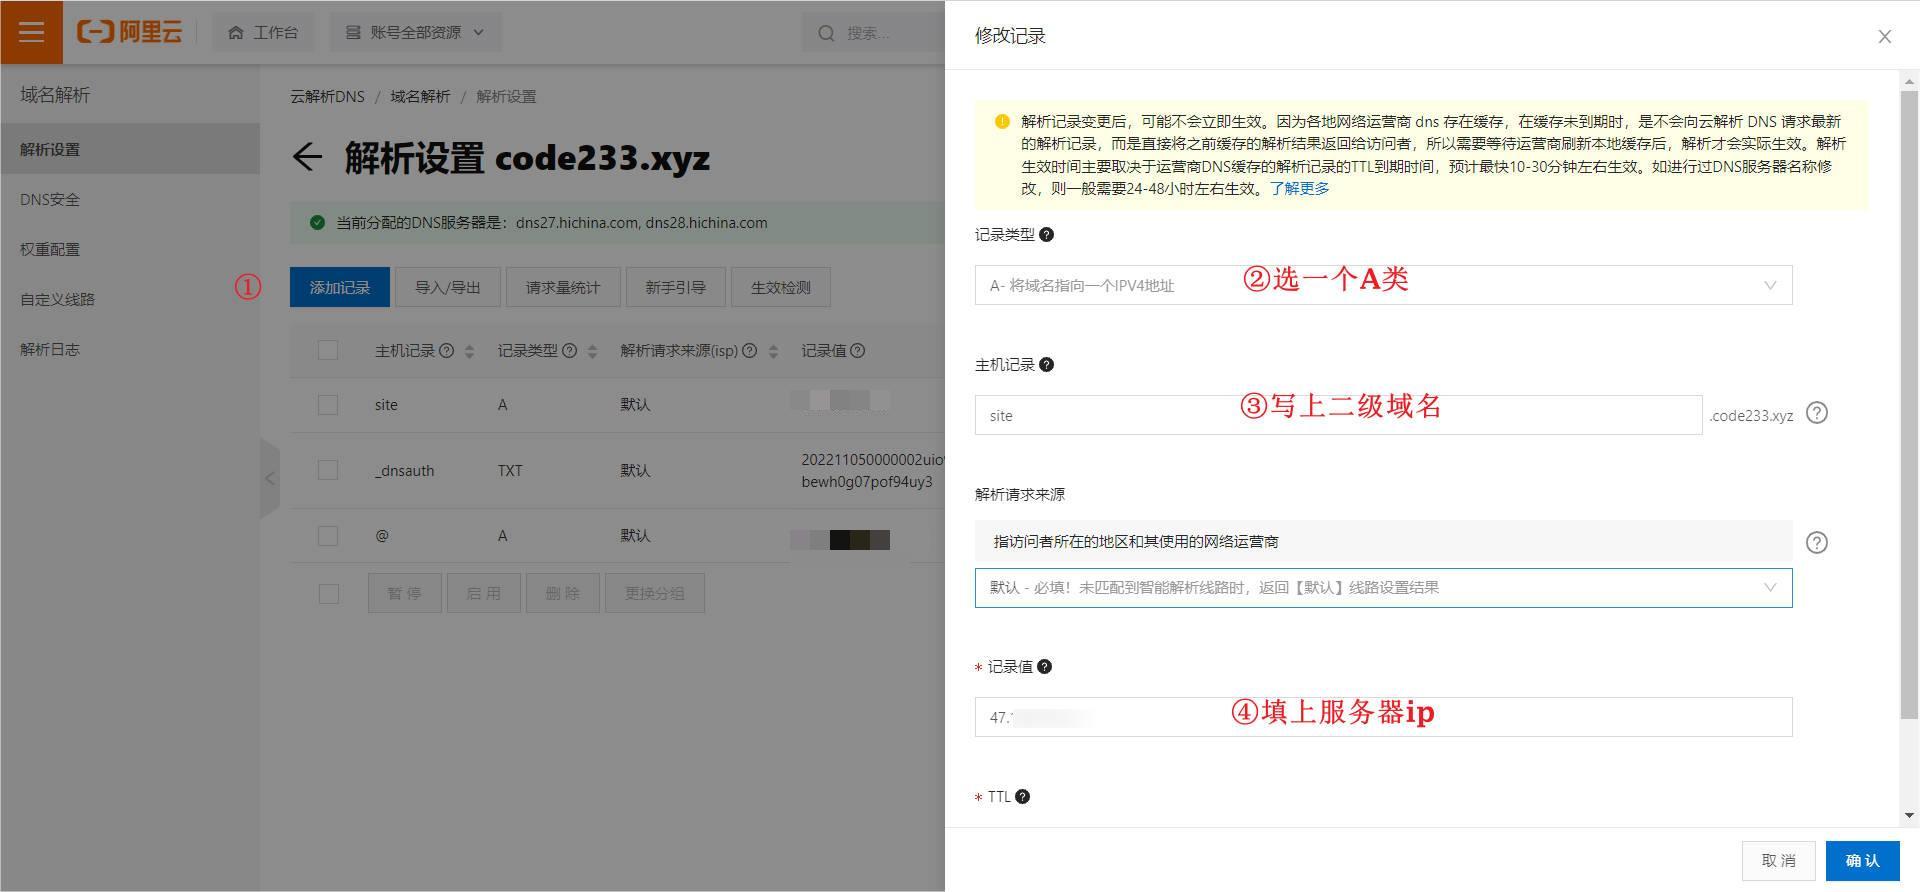
Task: Open the 默认 resolution line dropdown
Action: tap(1383, 588)
